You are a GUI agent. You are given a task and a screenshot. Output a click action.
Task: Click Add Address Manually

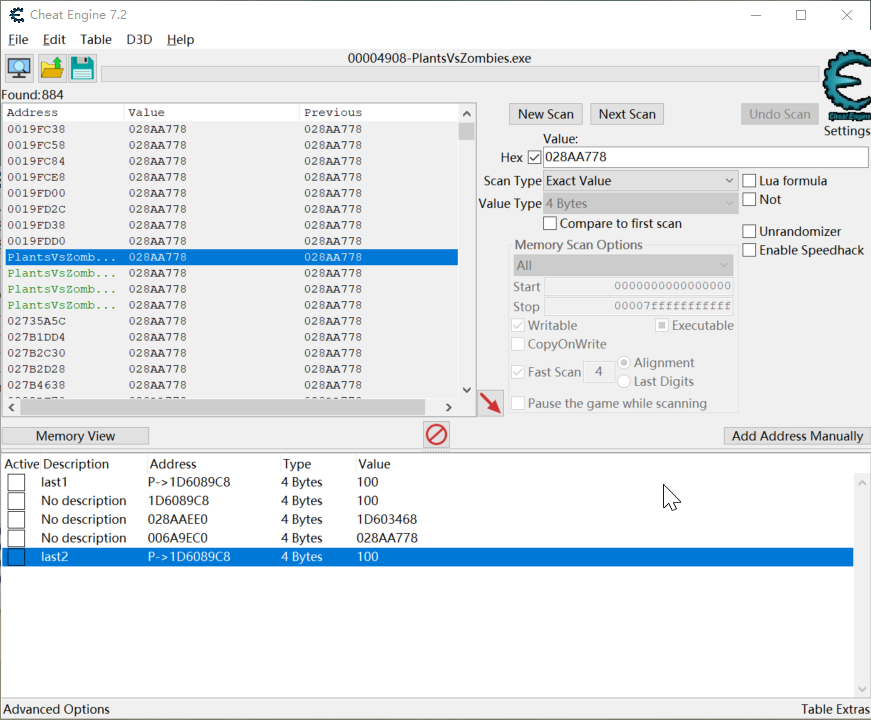coord(797,436)
